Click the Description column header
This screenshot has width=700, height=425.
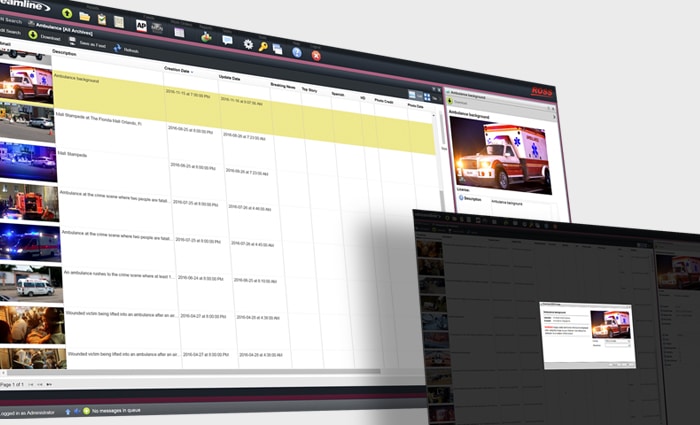point(64,53)
